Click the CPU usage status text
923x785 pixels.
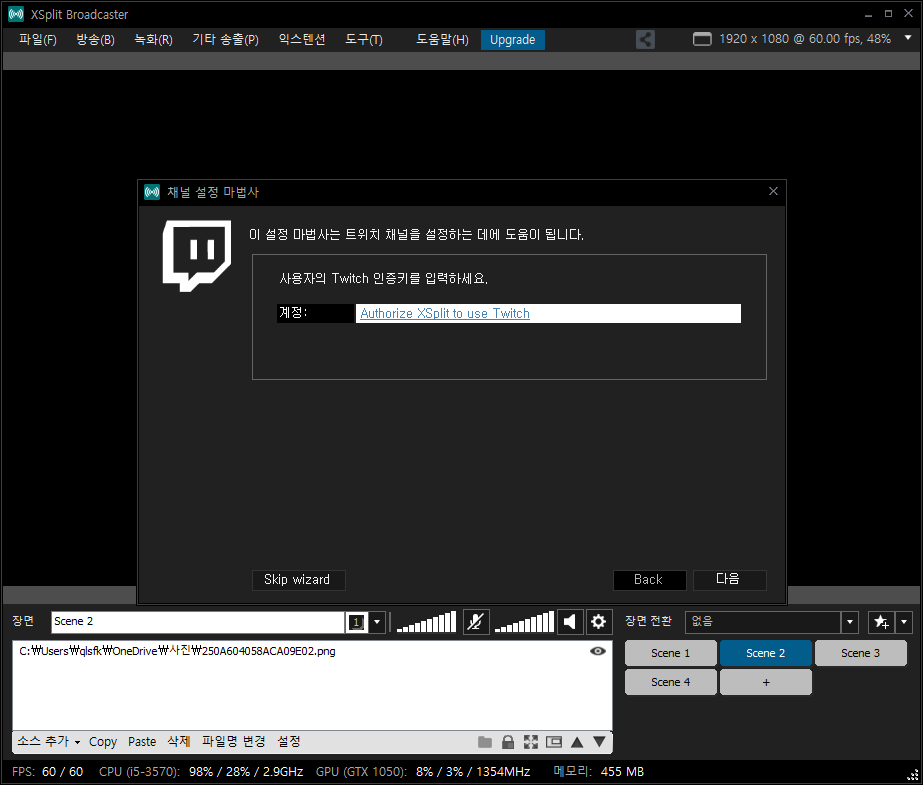pos(201,771)
